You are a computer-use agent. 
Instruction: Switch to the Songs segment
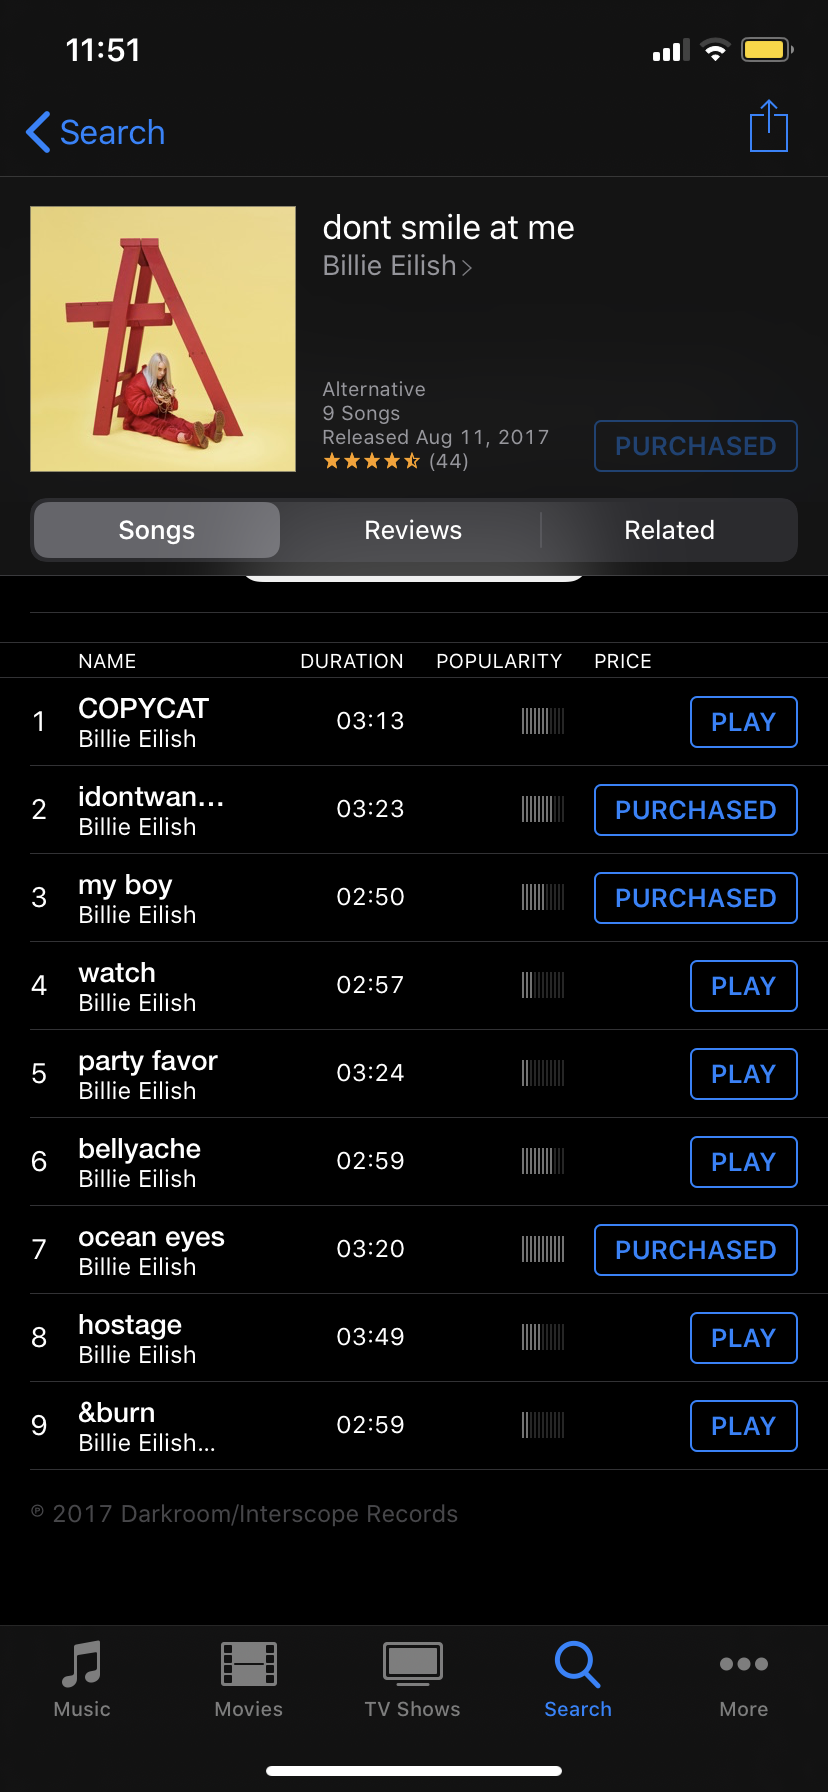point(157,530)
